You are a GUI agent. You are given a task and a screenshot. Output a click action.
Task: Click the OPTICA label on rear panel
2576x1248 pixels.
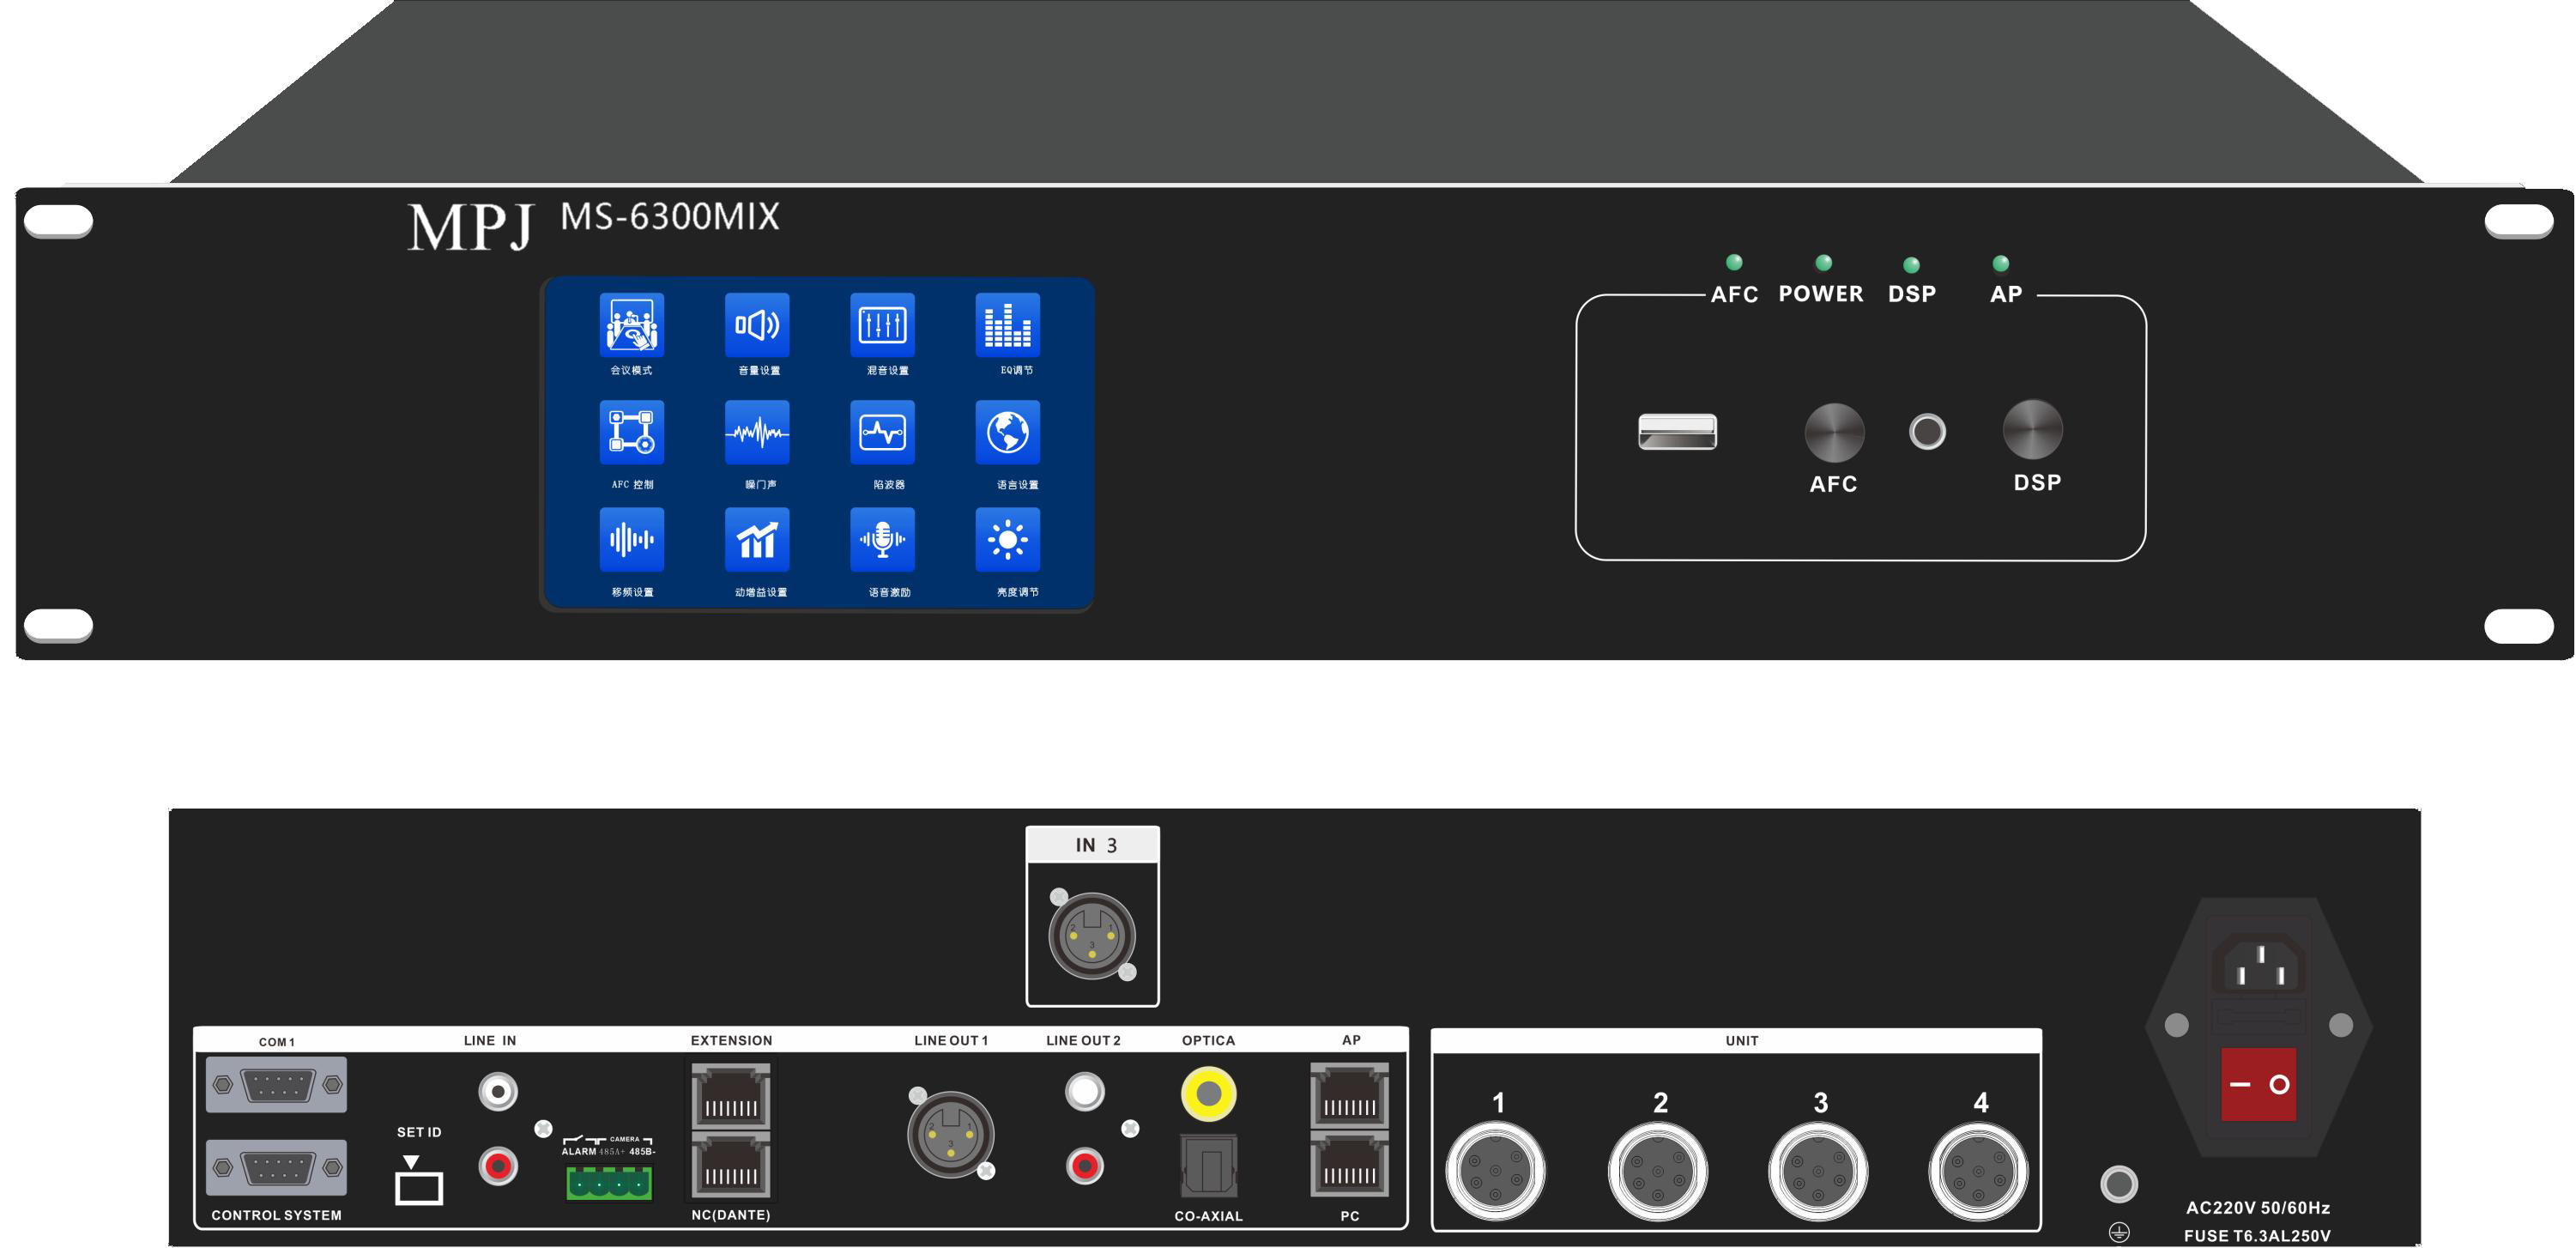tap(1208, 1041)
